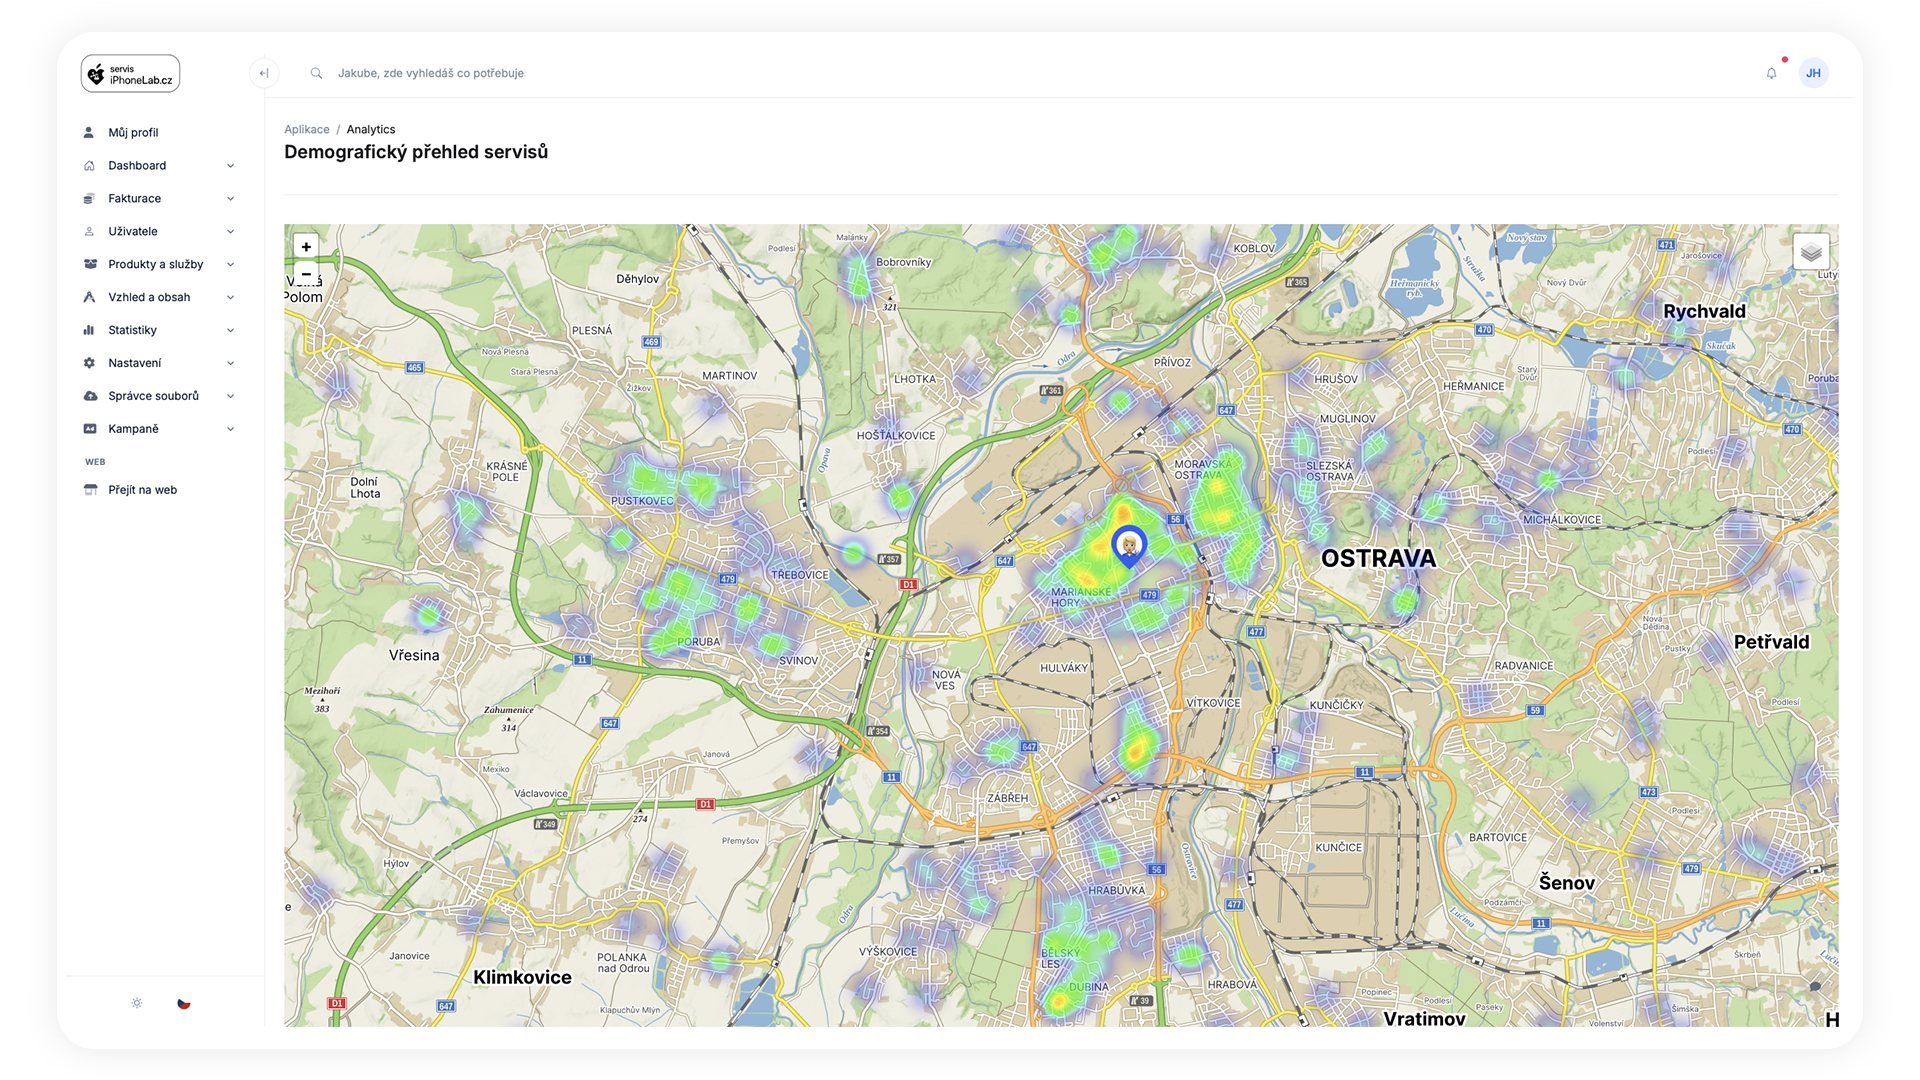Expand the Produkty a služby chevron
1920x1080 pixels.
coord(231,265)
